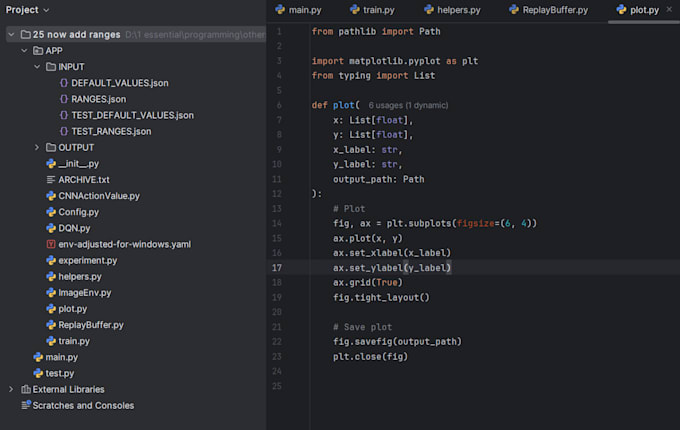Open the Project view dropdown
This screenshot has height=430, width=680.
point(27,10)
